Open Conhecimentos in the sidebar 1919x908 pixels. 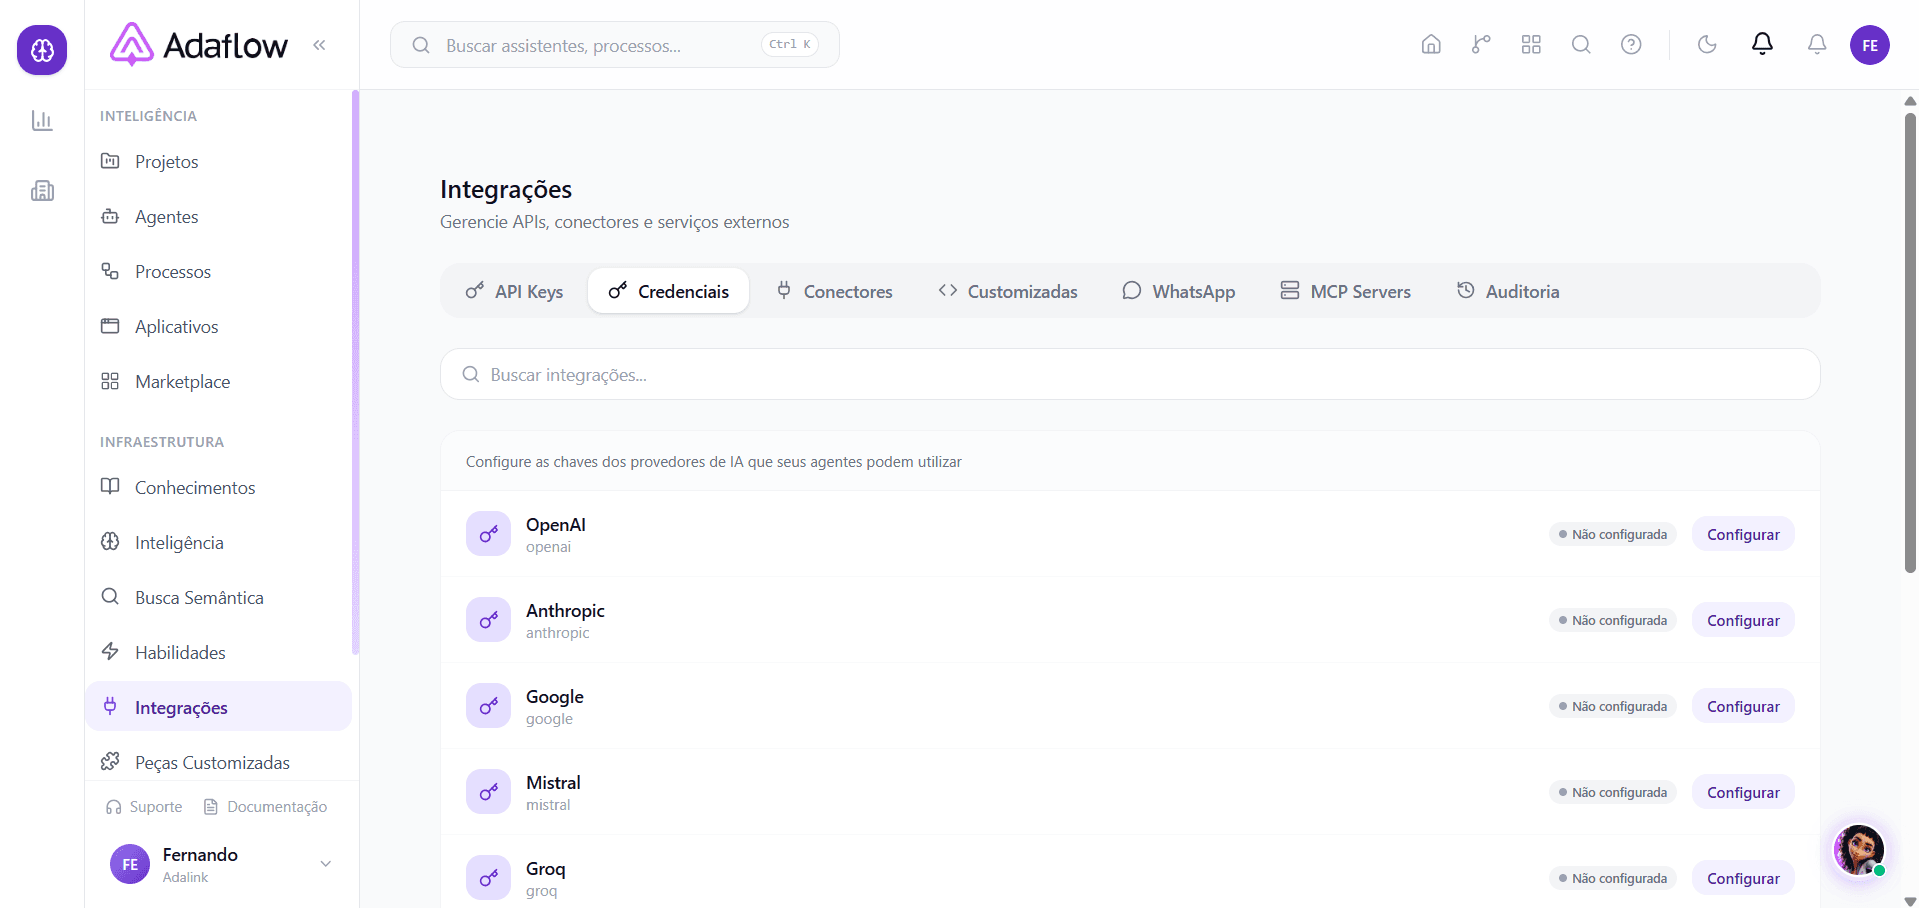coord(218,488)
